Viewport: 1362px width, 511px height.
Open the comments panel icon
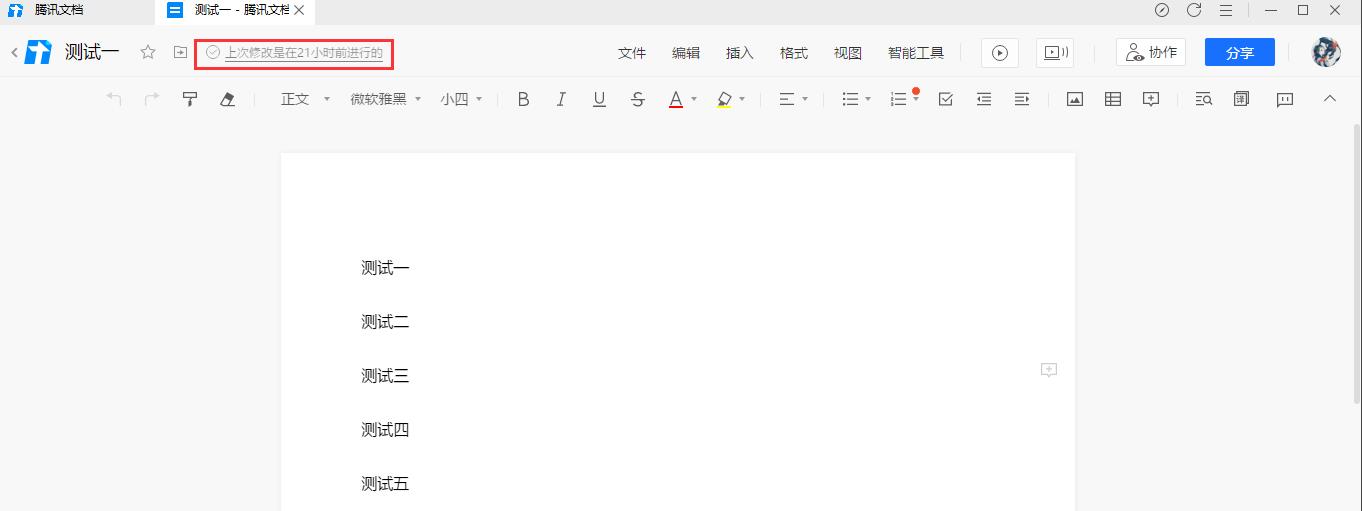(1285, 99)
